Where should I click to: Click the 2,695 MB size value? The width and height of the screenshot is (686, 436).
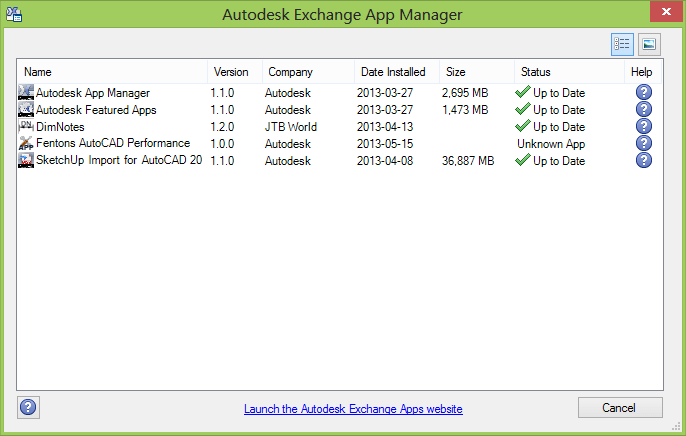coord(465,93)
